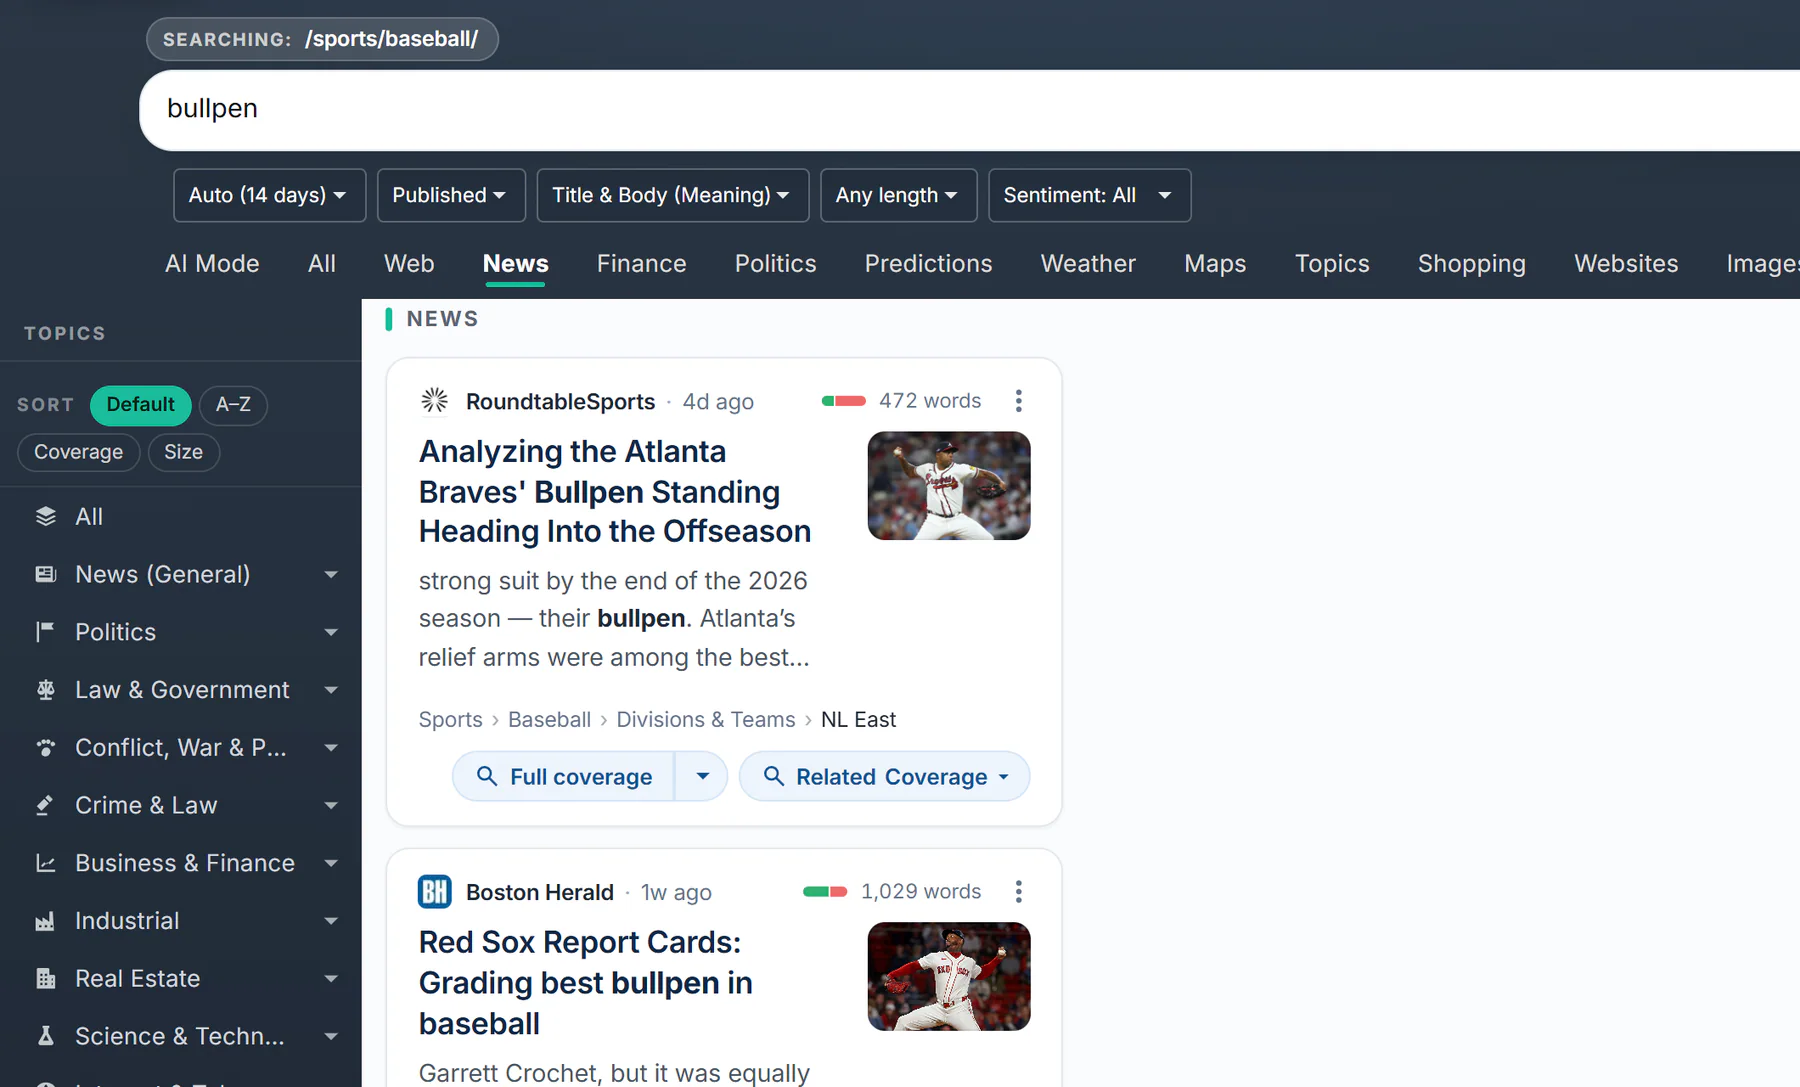Click the Related Coverage button
This screenshot has width=1800, height=1087.
885,776
